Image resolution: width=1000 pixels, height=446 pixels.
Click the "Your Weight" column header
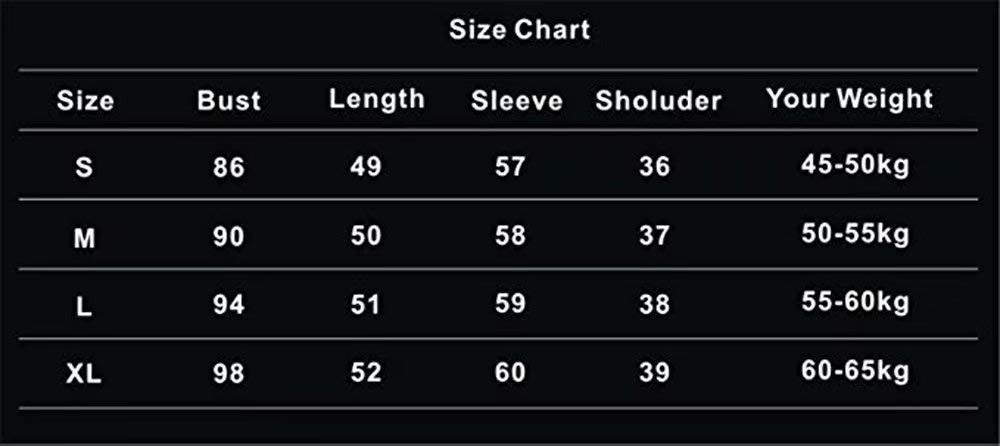[849, 99]
